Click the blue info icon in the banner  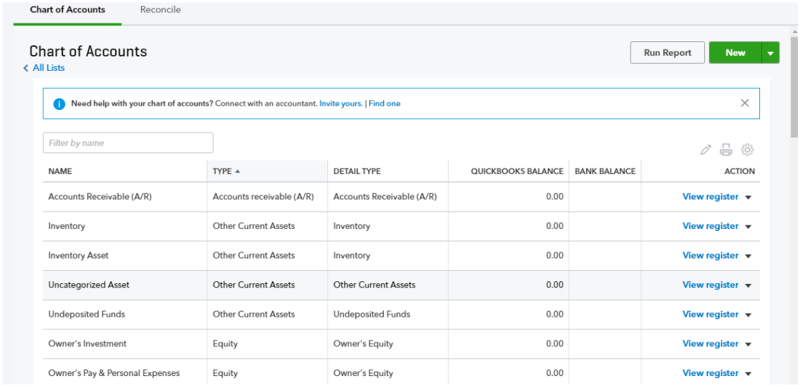point(59,104)
